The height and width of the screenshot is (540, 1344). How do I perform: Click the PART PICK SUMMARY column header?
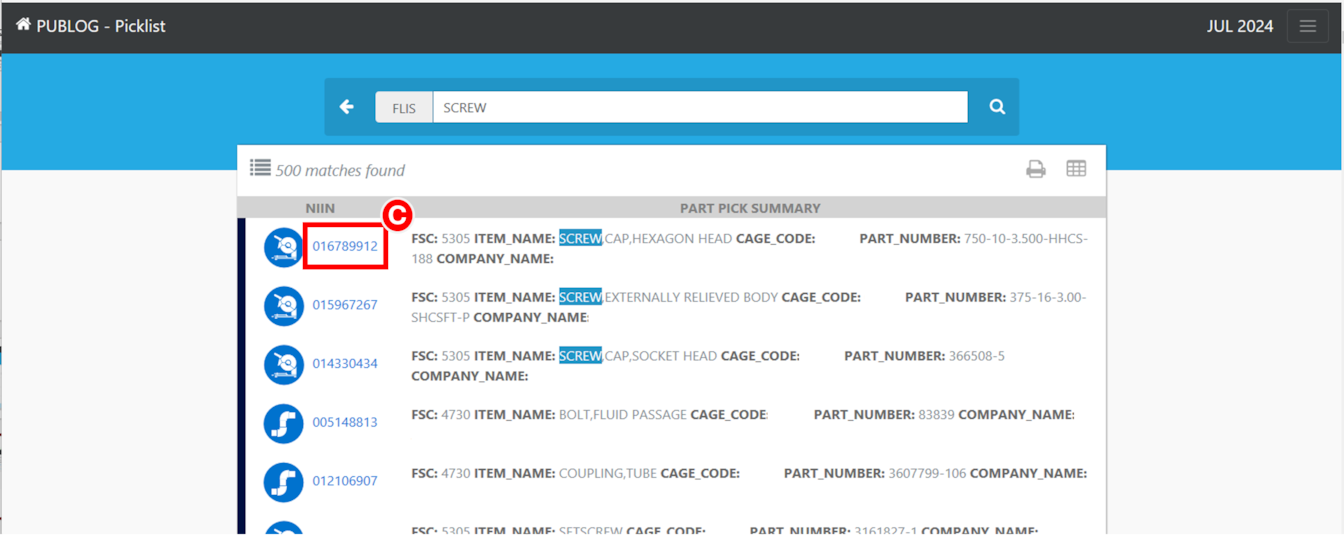[x=750, y=208]
